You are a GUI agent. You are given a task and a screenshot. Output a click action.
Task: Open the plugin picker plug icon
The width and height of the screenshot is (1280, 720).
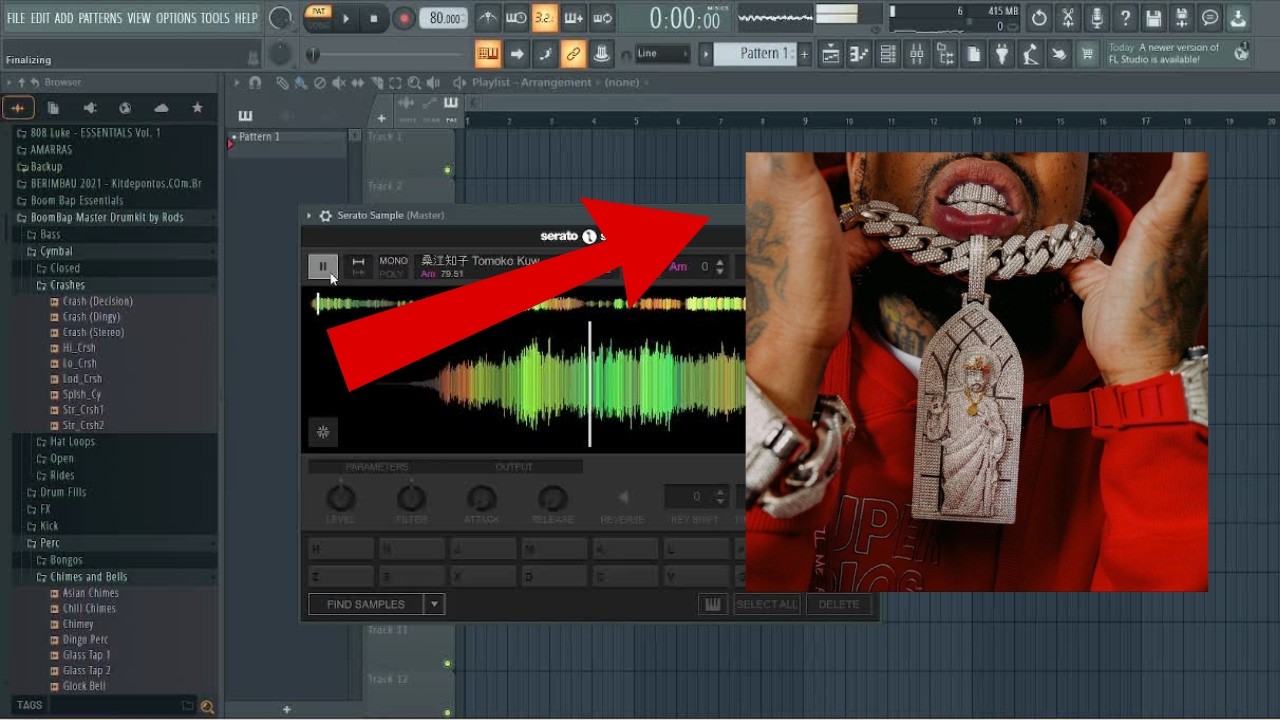tap(1002, 54)
